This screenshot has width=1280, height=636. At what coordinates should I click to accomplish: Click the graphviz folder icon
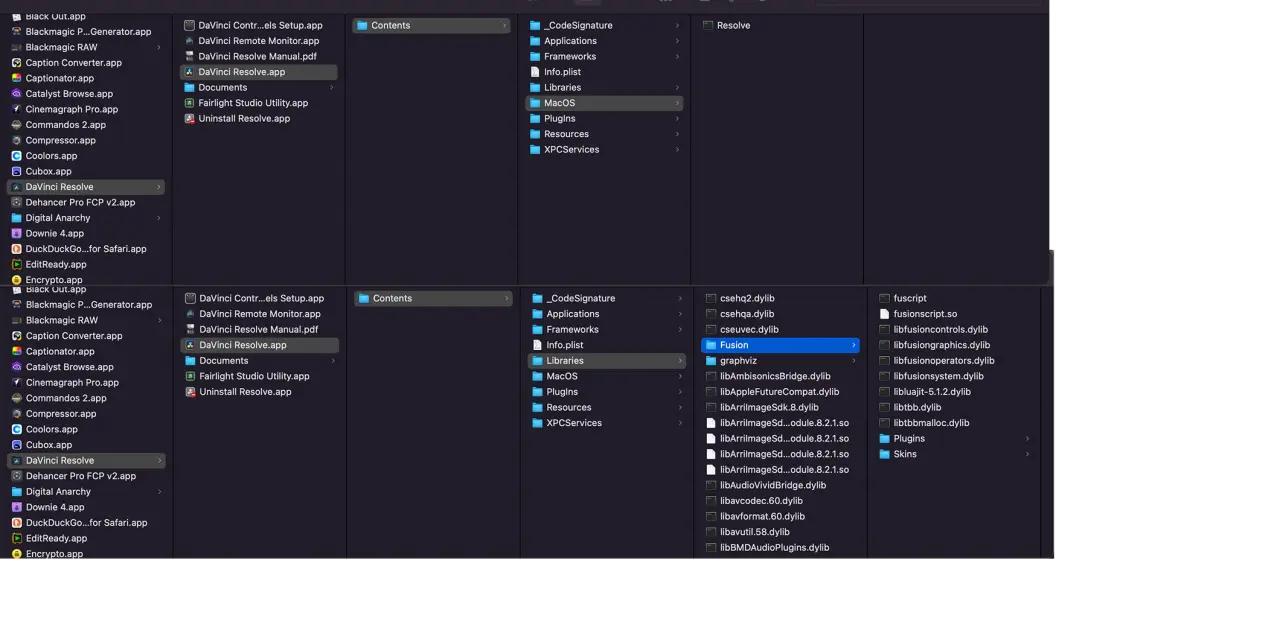[710, 361]
